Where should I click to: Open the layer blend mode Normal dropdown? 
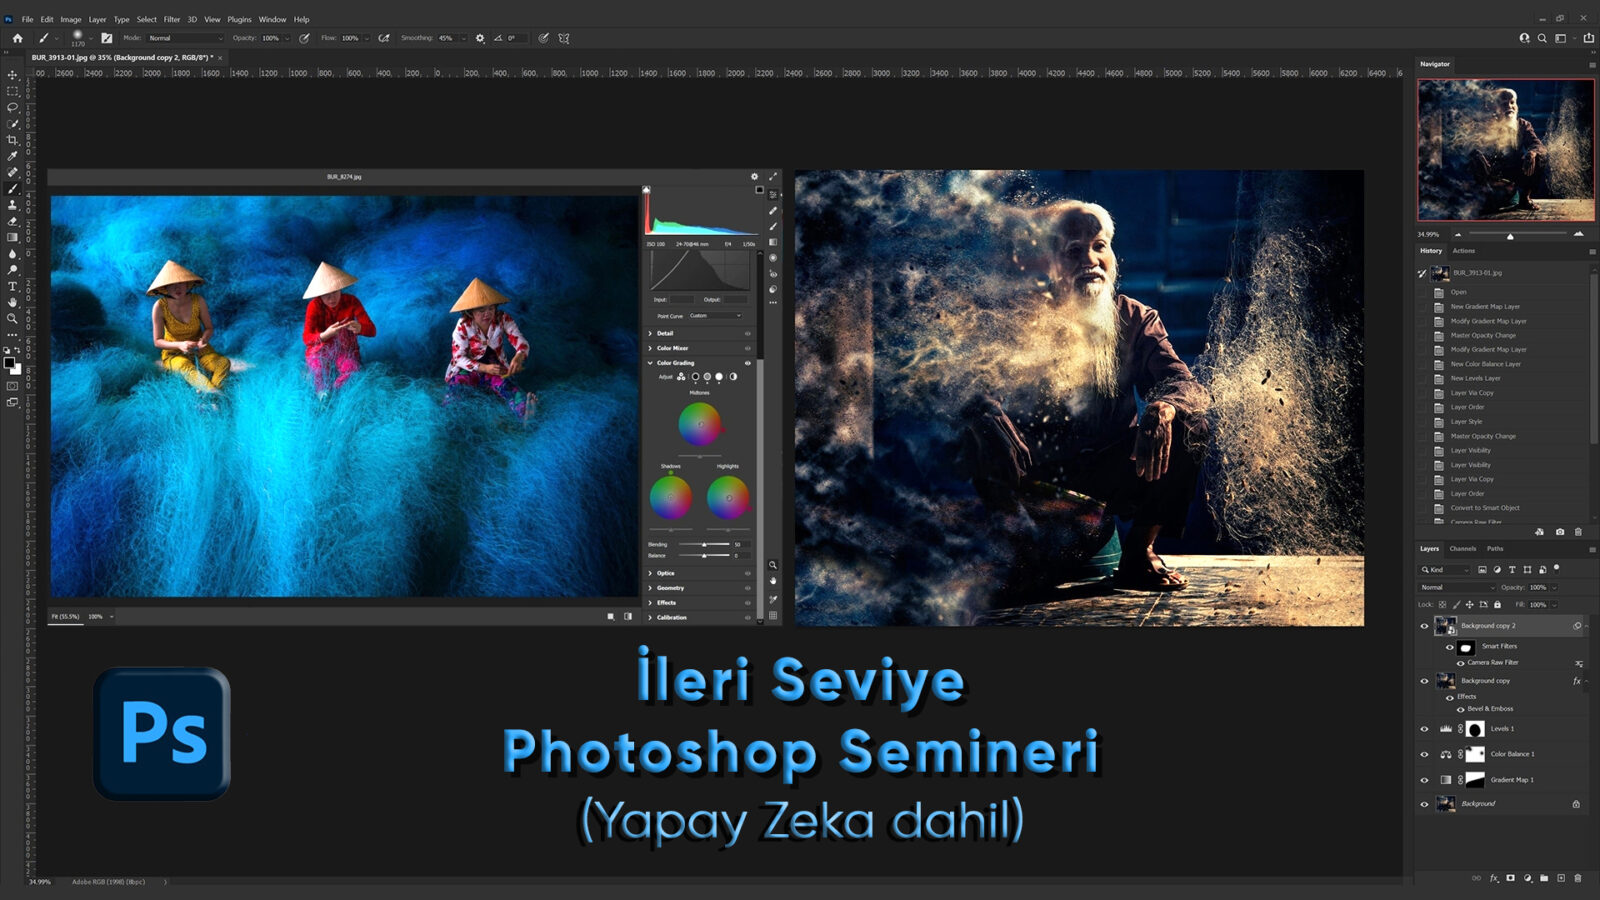[x=1456, y=588]
